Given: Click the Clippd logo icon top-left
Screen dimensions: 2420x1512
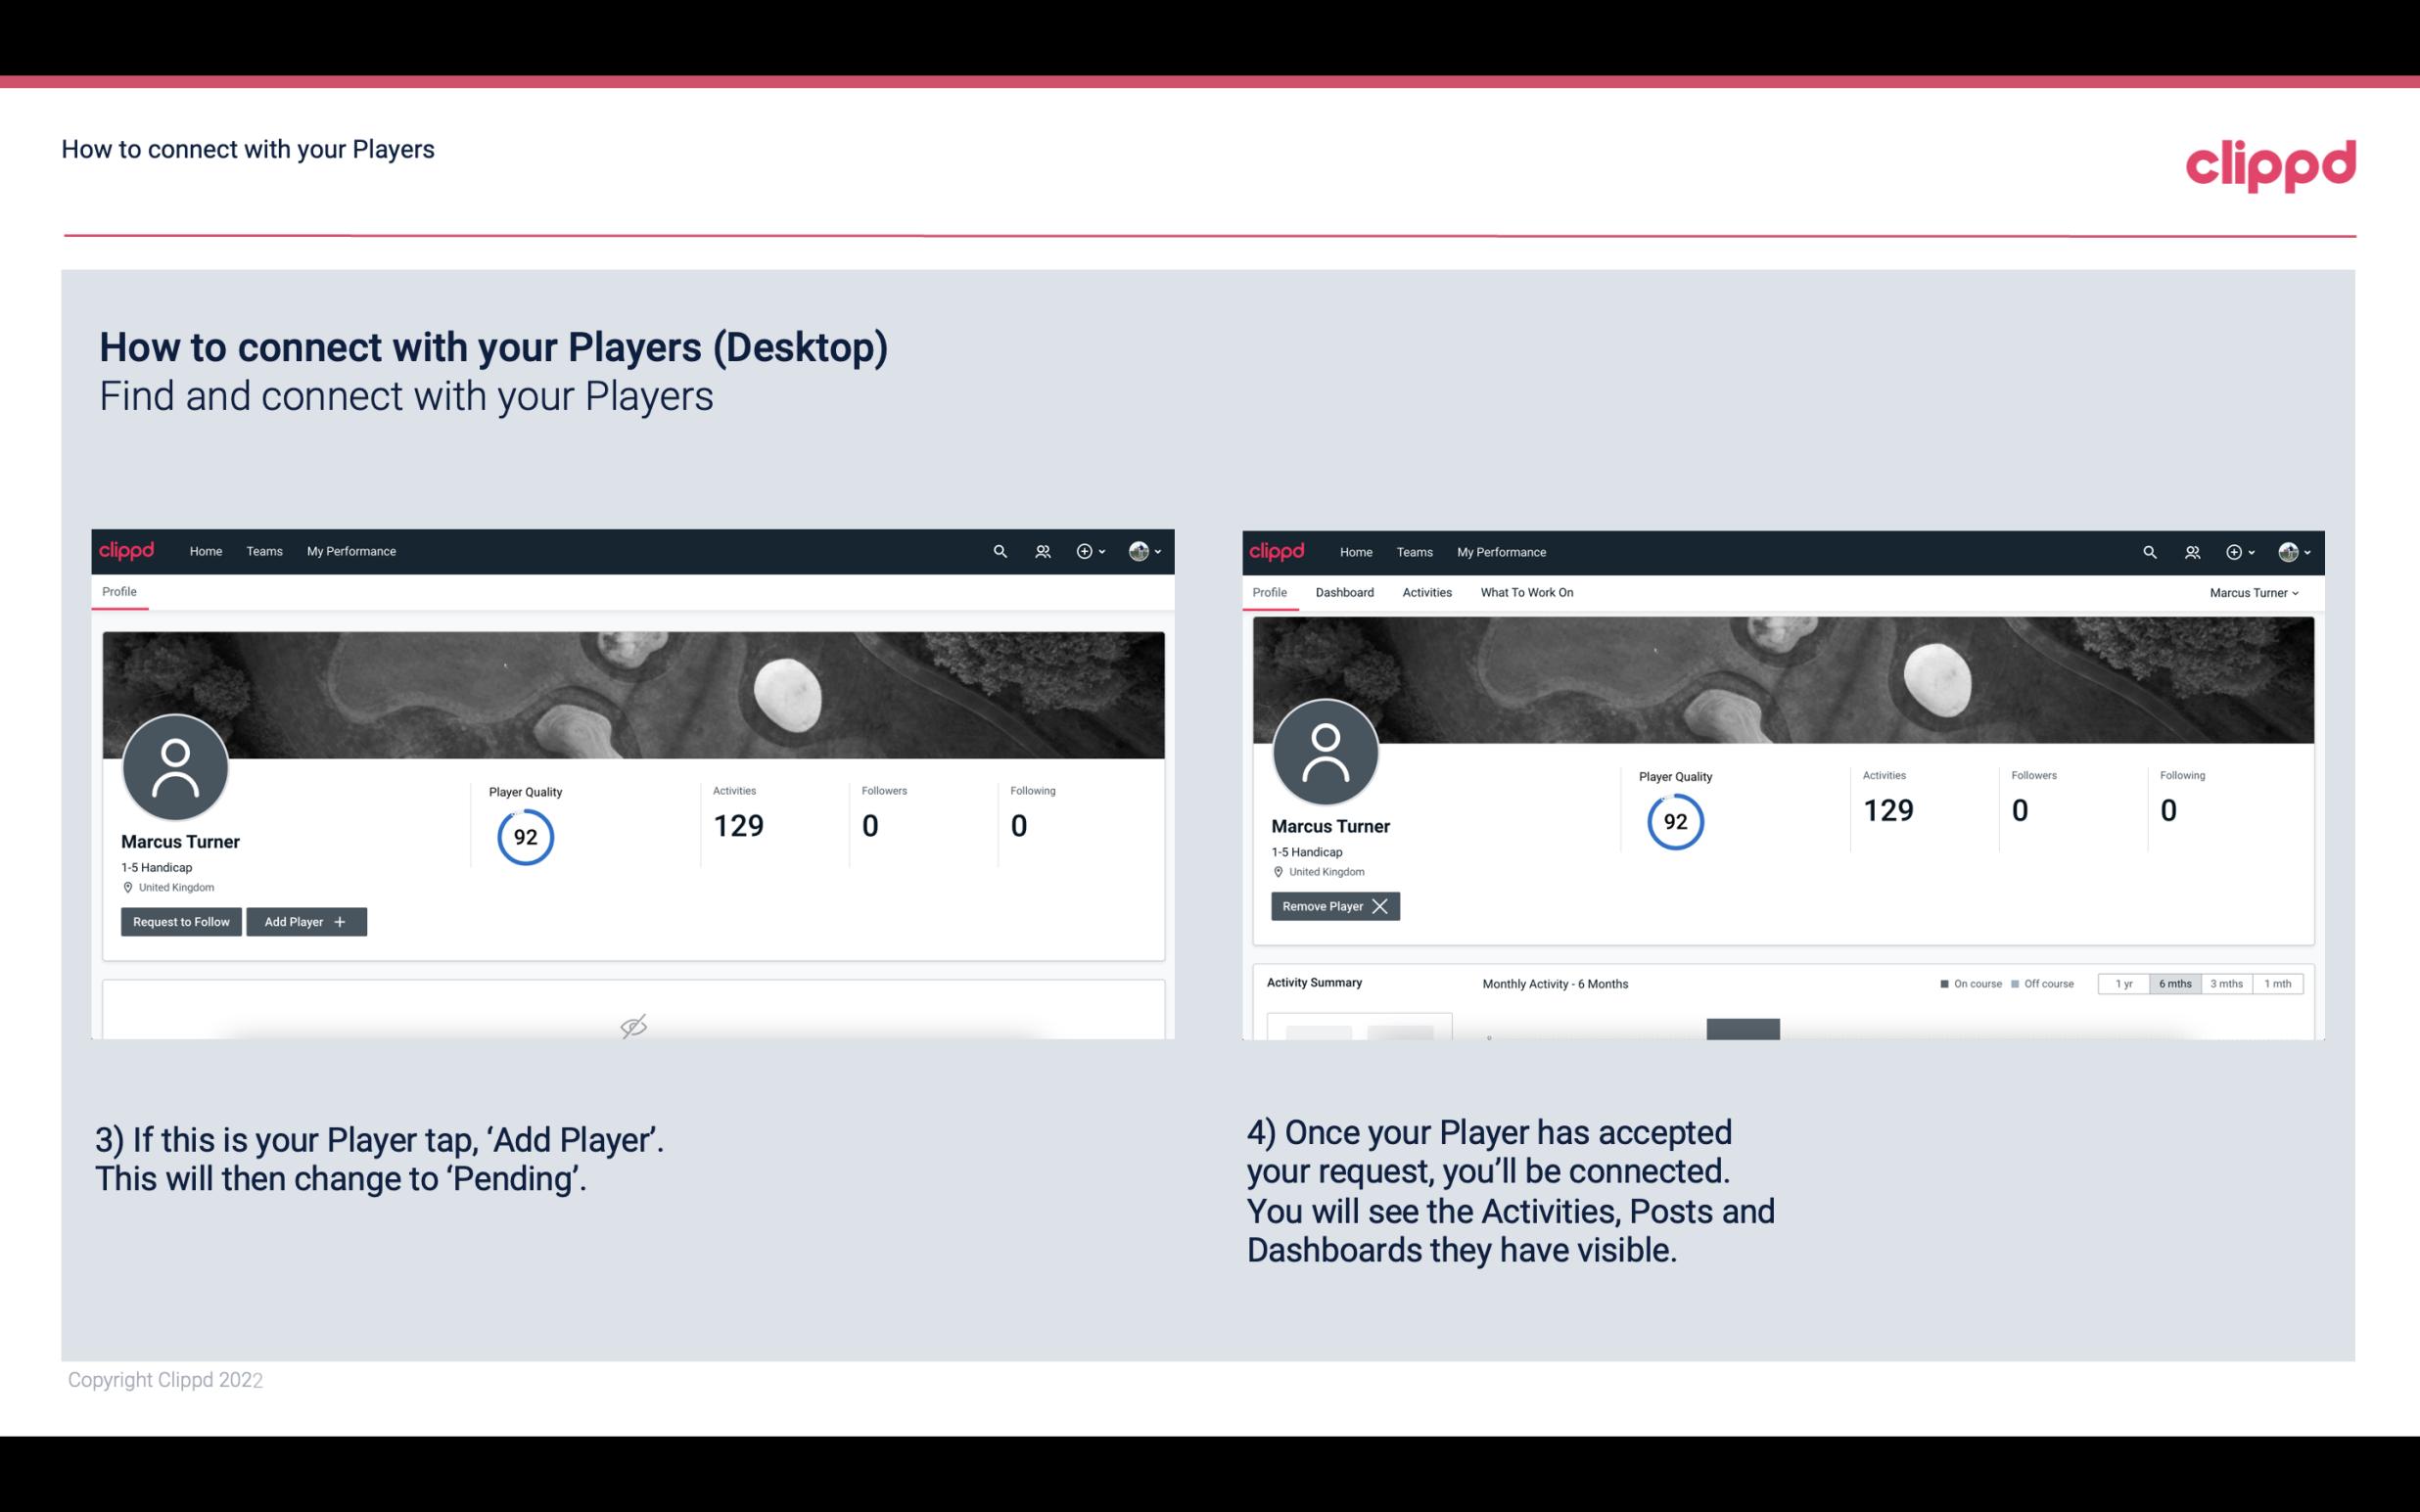Looking at the screenshot, I should point(127,550).
